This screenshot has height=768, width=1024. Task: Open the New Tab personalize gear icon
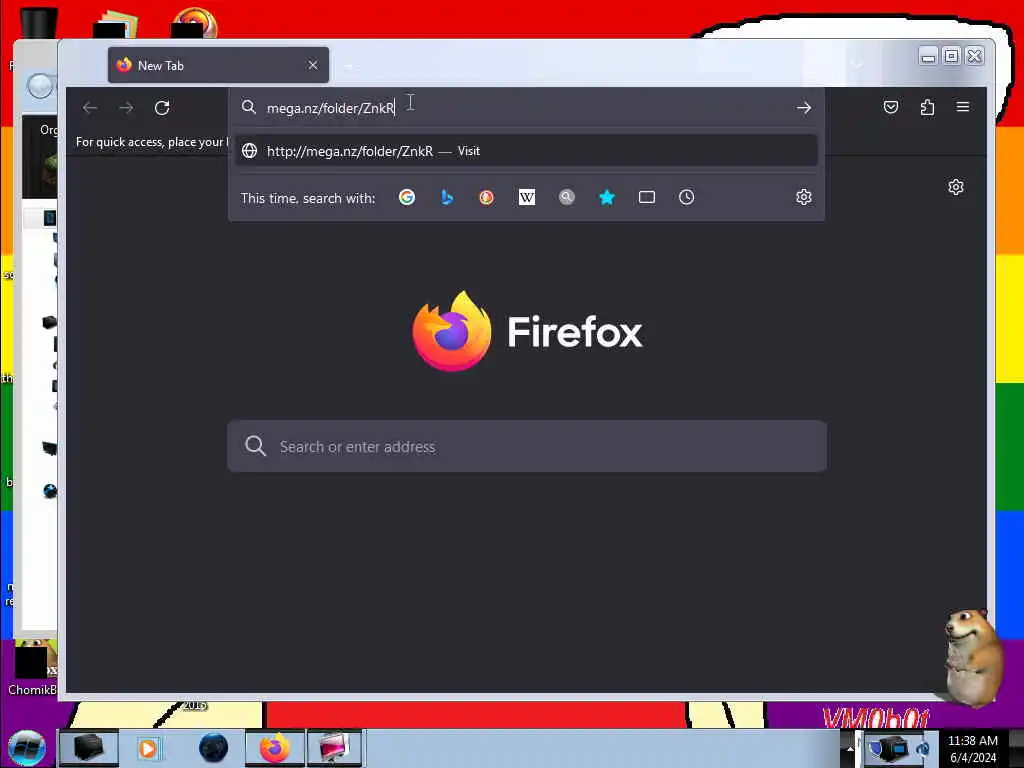pyautogui.click(x=955, y=187)
